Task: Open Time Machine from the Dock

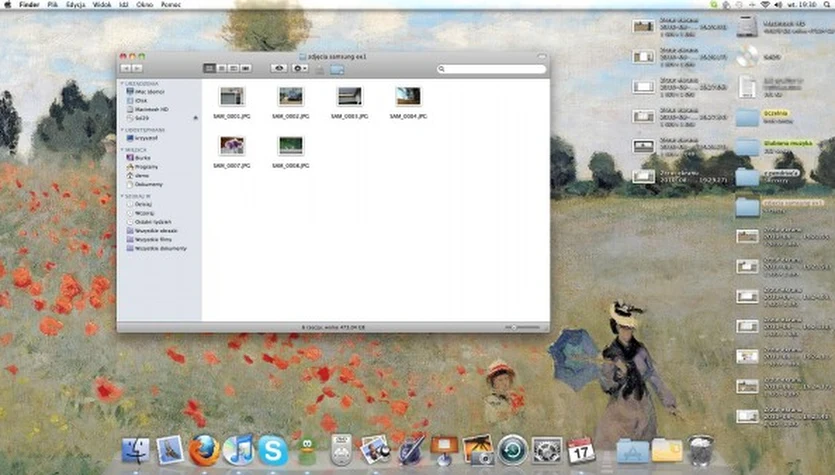Action: click(x=512, y=450)
